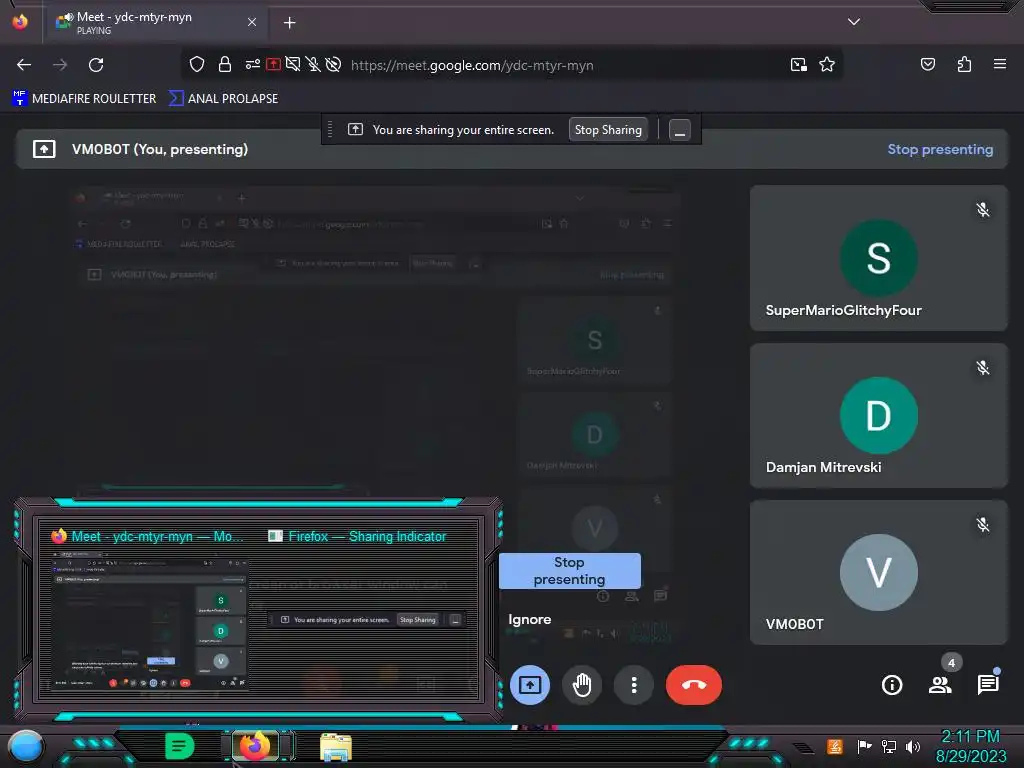Click blocked camera permission icon in address bar
Viewport: 1024px width, 768px height.
coord(293,65)
